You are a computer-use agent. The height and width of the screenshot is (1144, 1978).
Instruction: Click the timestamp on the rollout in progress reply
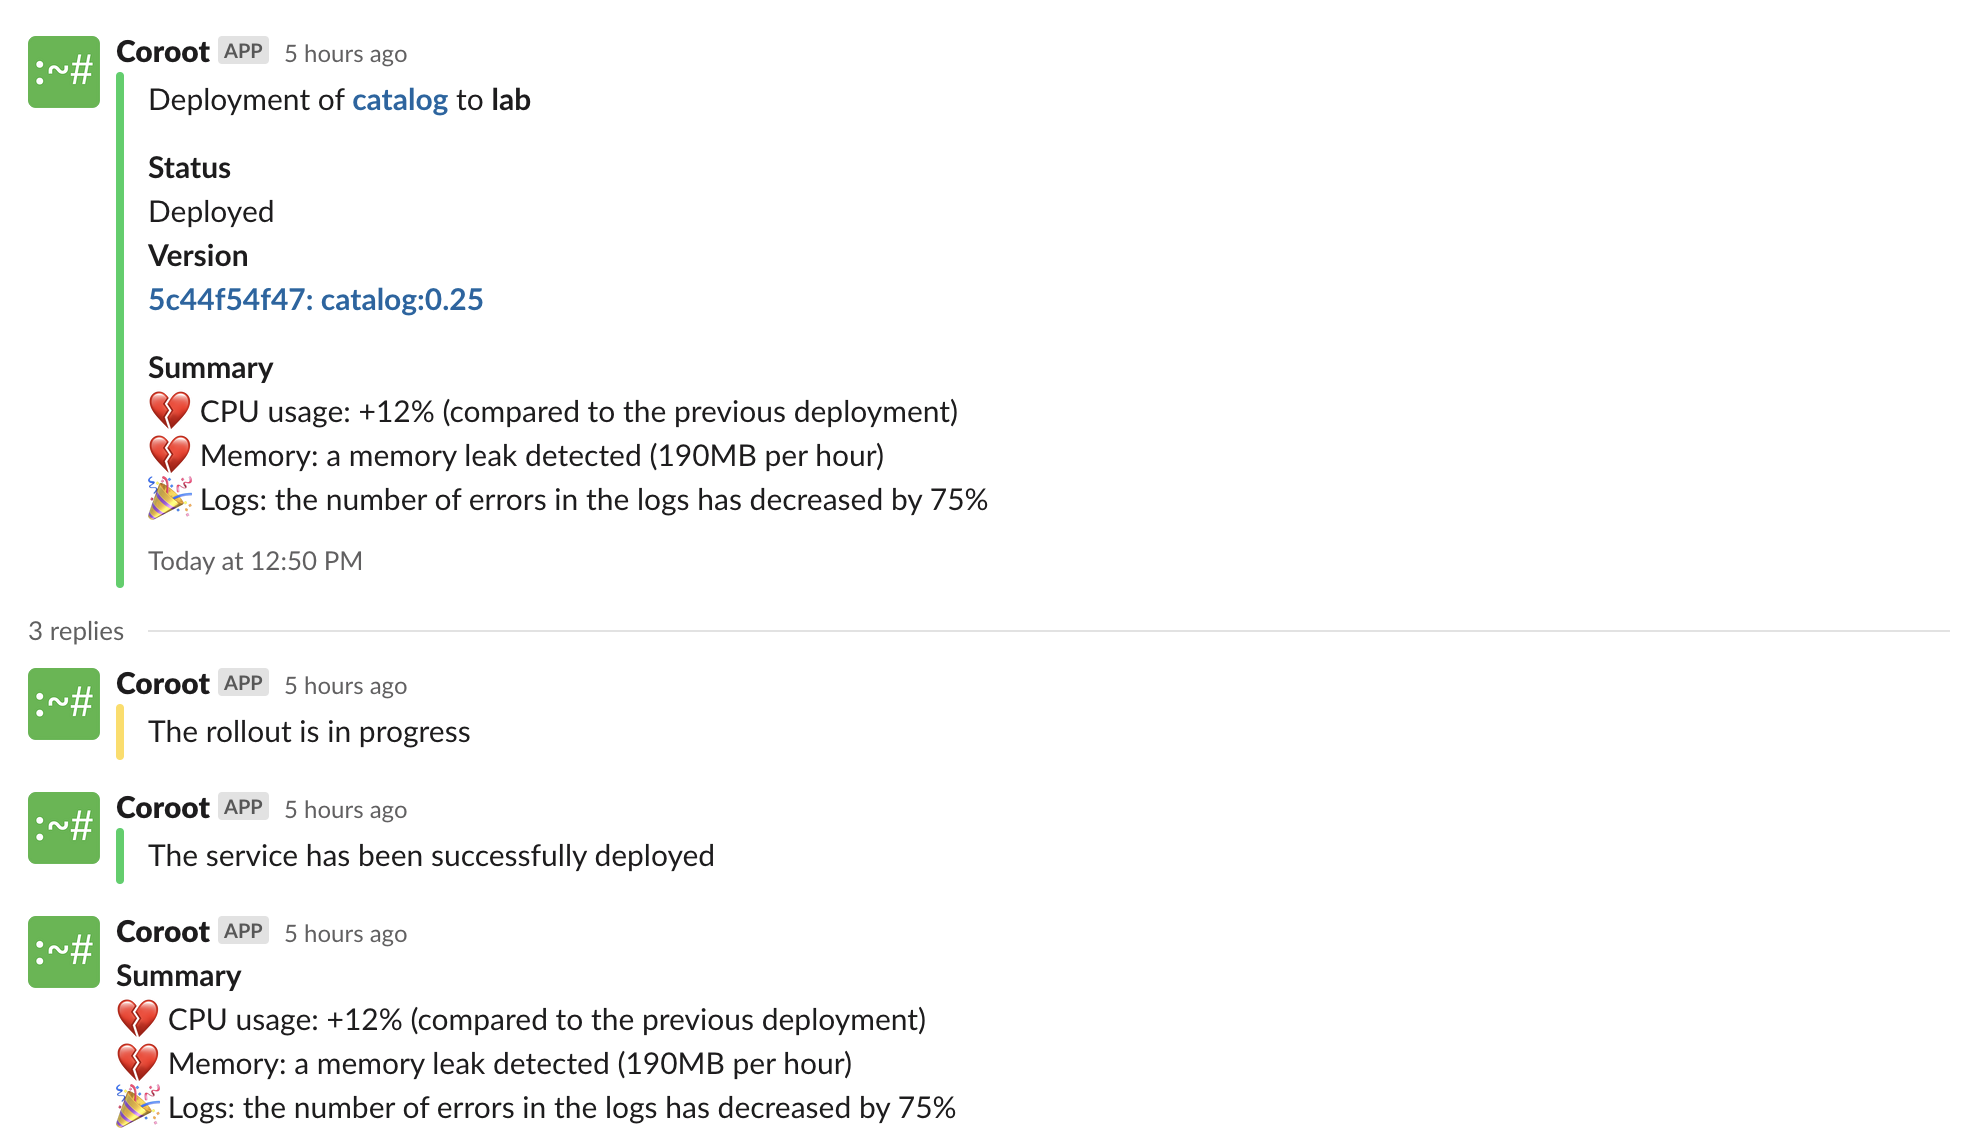coord(345,686)
